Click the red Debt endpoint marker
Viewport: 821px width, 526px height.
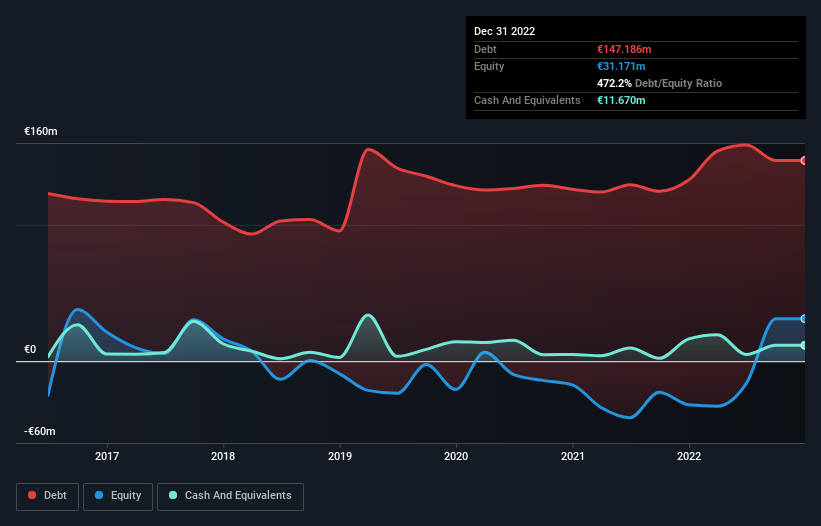pyautogui.click(x=804, y=161)
